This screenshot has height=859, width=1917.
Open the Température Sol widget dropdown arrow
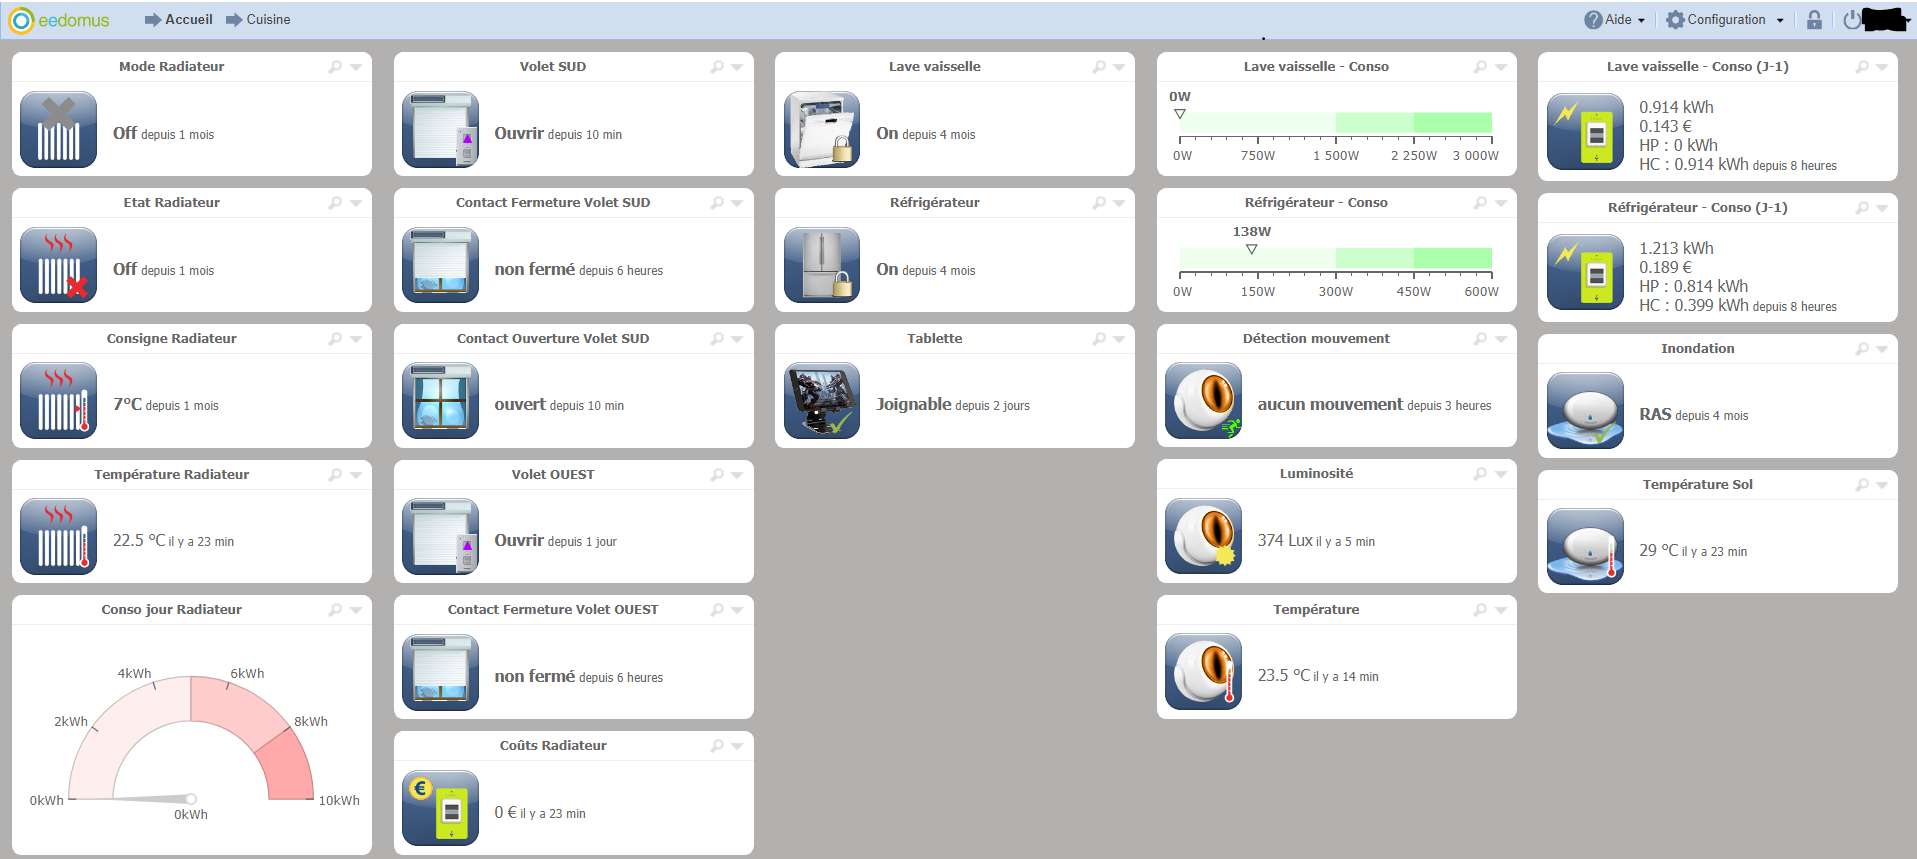click(x=1882, y=485)
